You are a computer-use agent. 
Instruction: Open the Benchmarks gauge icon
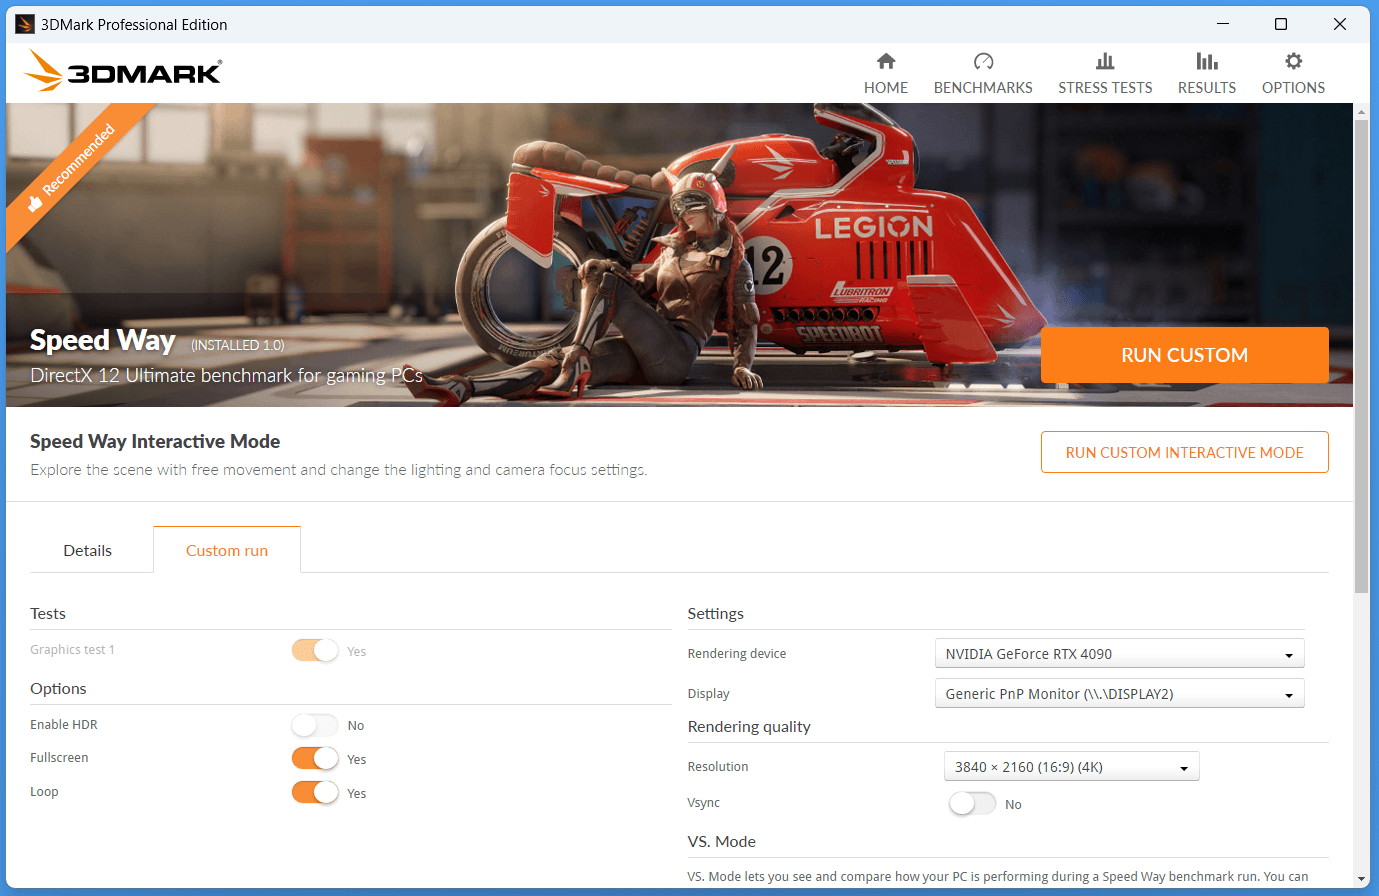click(x=983, y=61)
